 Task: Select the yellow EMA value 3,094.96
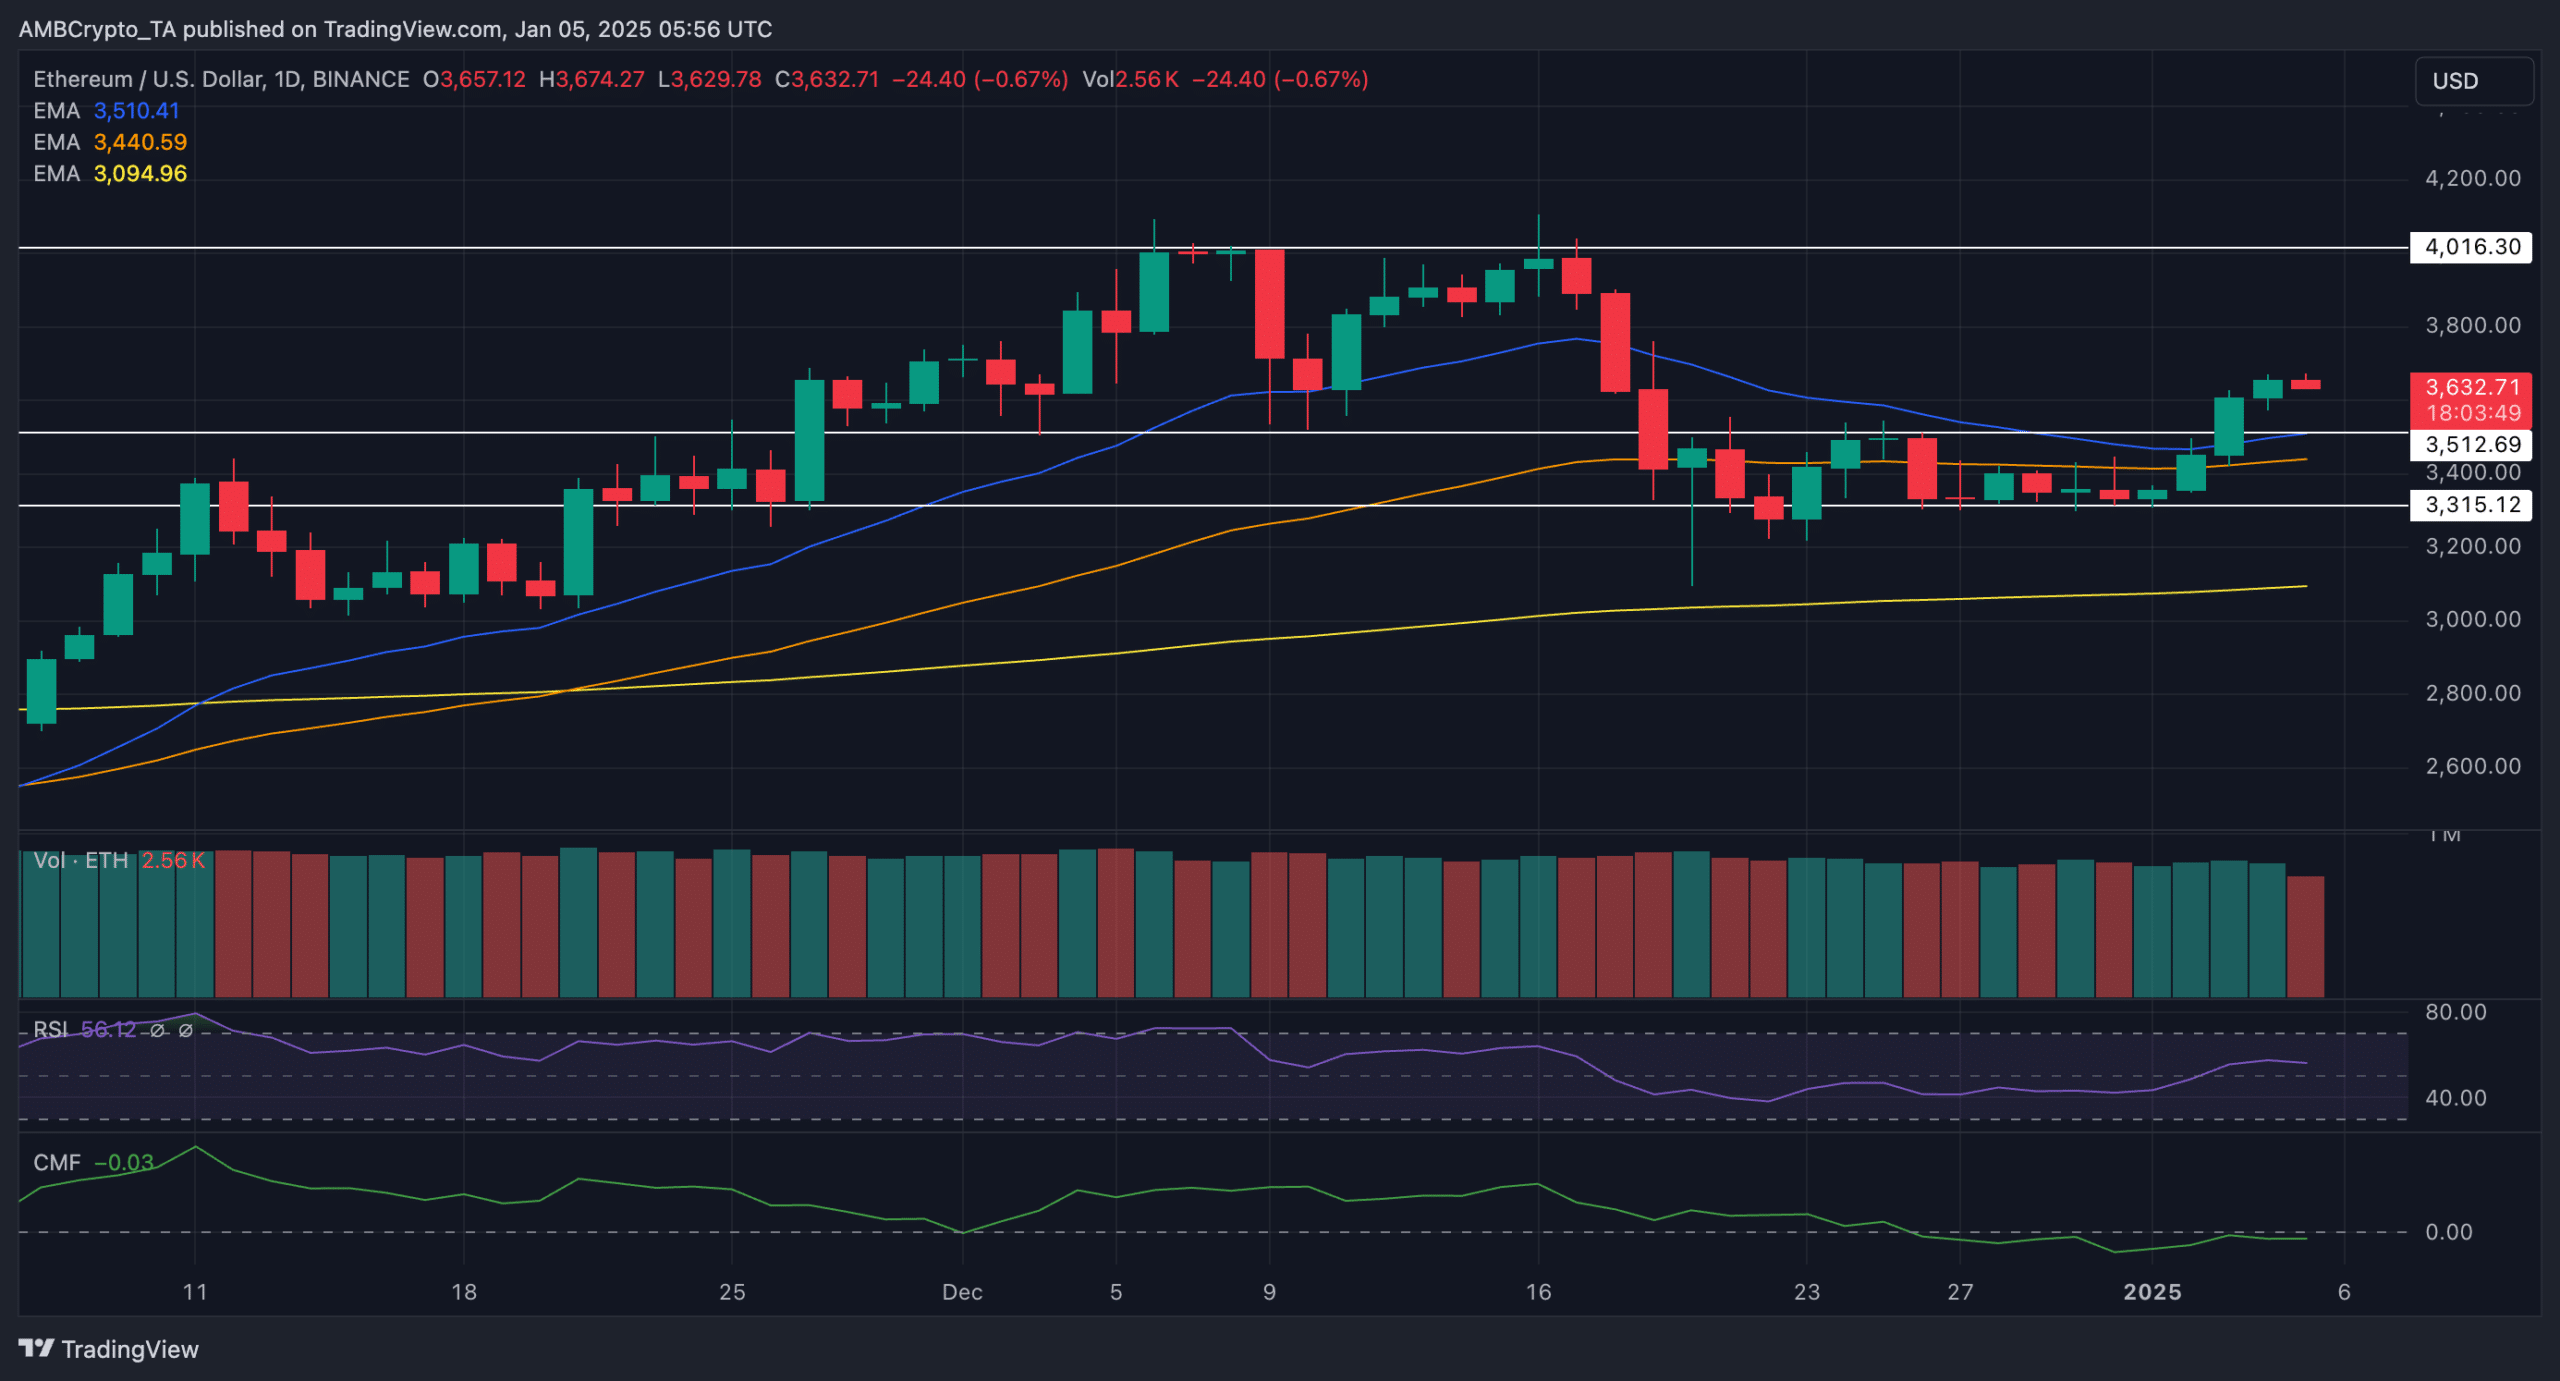click(140, 173)
